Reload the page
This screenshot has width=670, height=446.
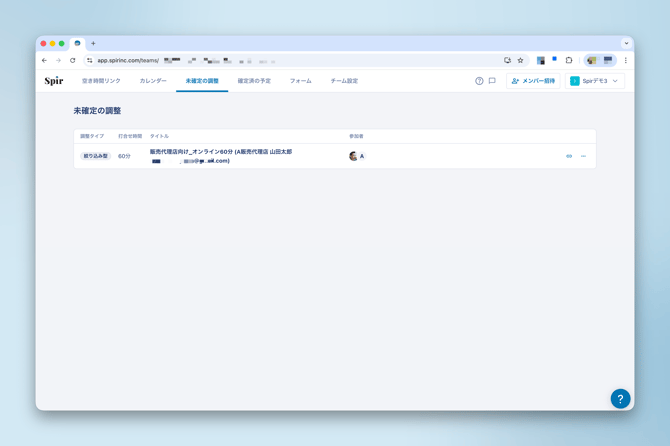(73, 60)
